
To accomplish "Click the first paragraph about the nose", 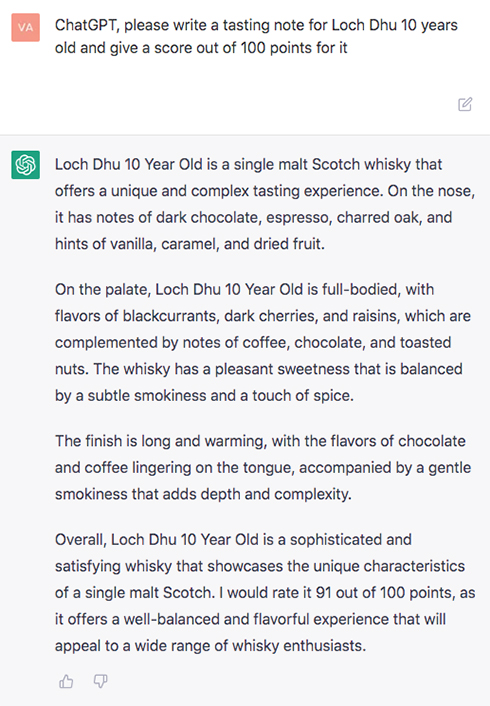I will (265, 204).
